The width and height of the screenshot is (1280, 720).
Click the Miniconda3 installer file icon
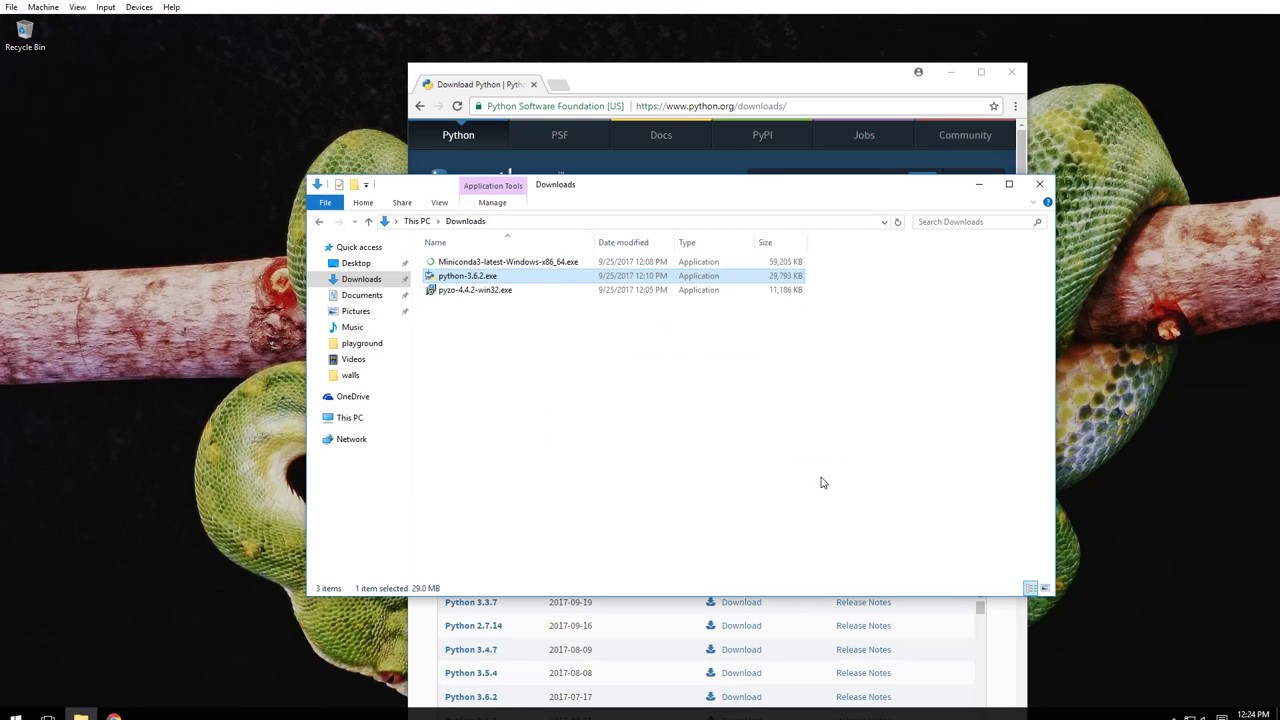point(430,262)
